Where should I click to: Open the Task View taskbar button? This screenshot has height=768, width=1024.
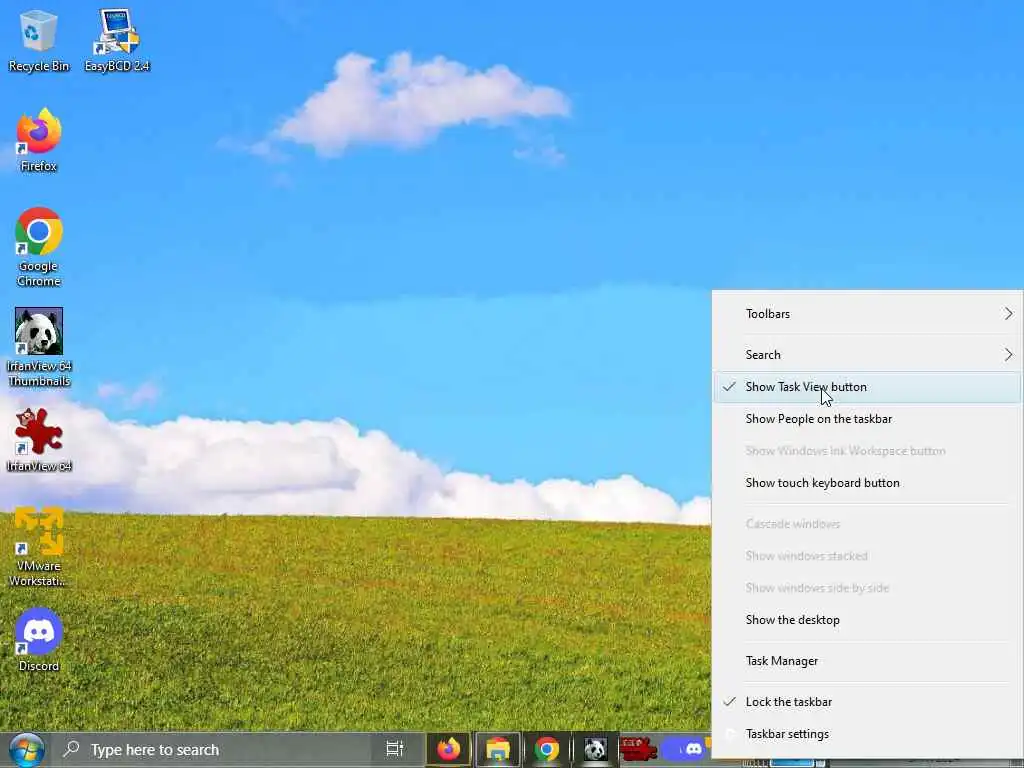click(x=394, y=749)
